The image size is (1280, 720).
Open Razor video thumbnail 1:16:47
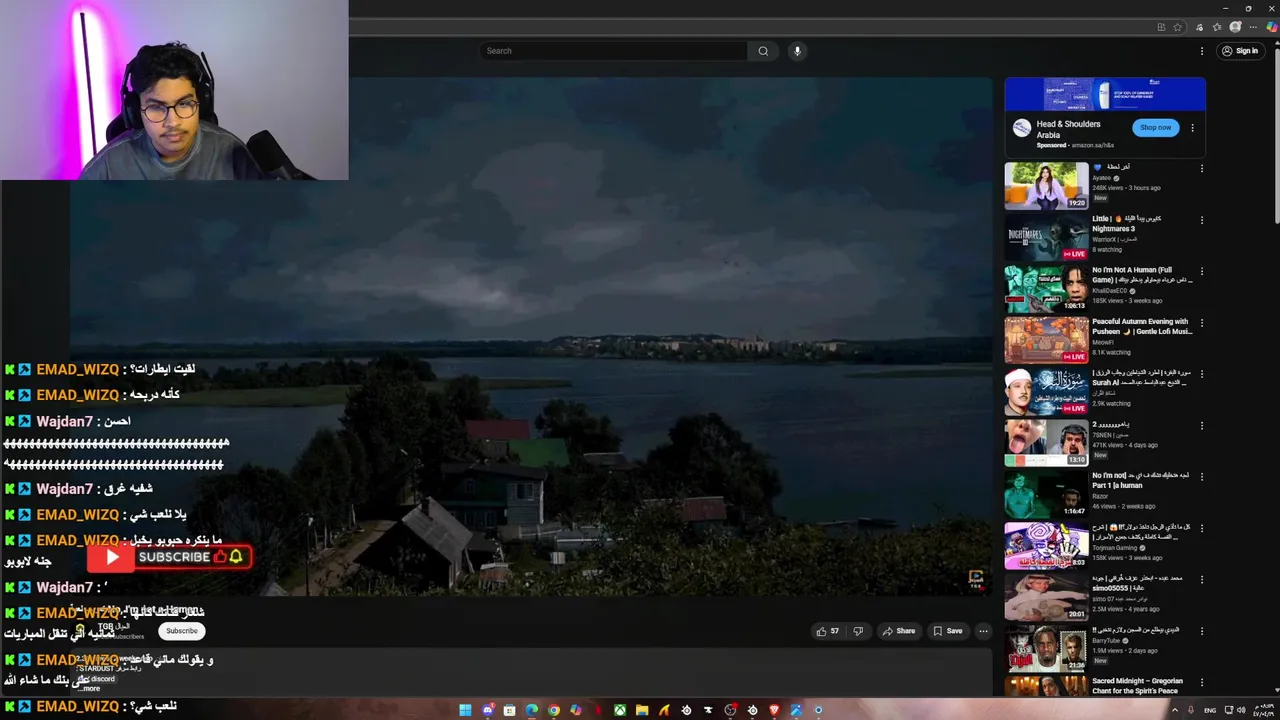1046,494
